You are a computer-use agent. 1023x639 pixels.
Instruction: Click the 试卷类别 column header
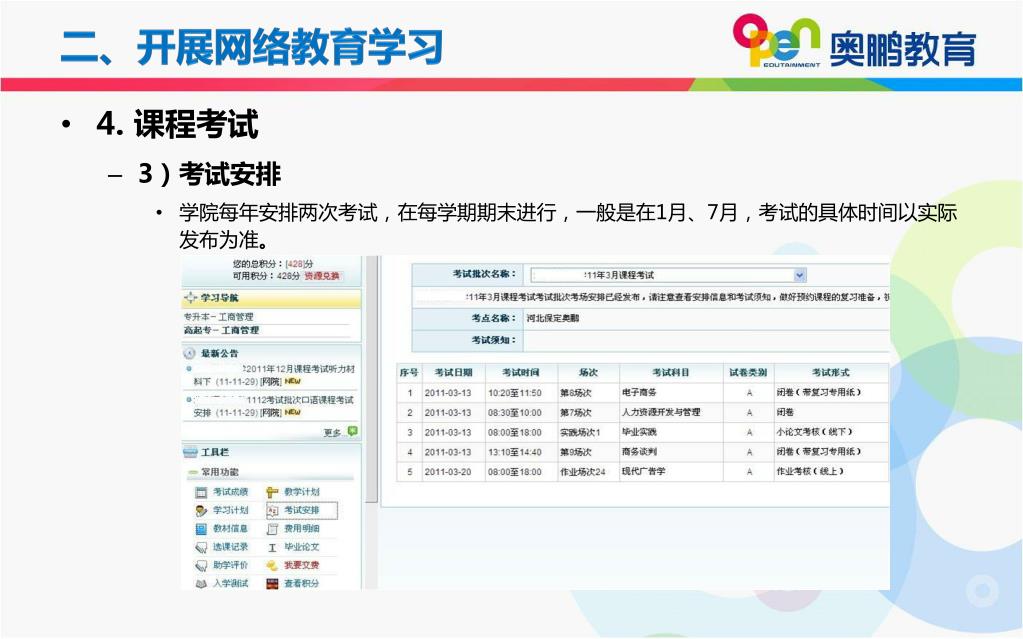pyautogui.click(x=748, y=373)
